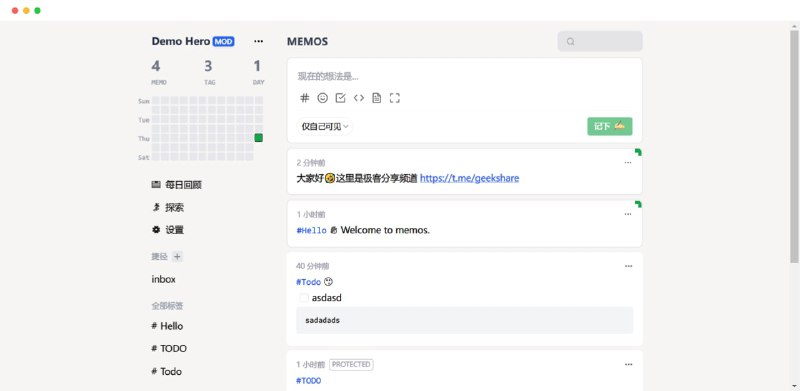Image resolution: width=800 pixels, height=391 pixels.
Task: Open options for the Welcome to memos memo
Action: pos(628,214)
